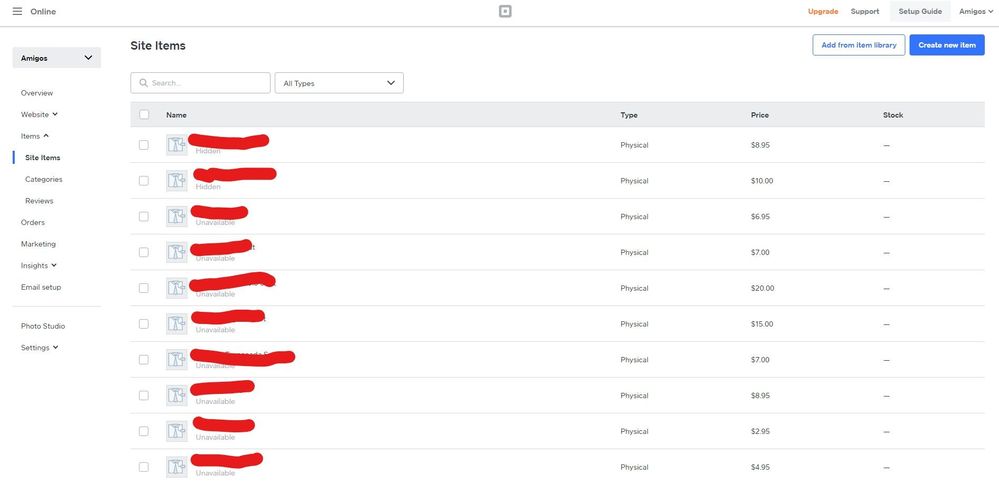Click in the Search items field
This screenshot has height=482, width=999.
tap(207, 83)
